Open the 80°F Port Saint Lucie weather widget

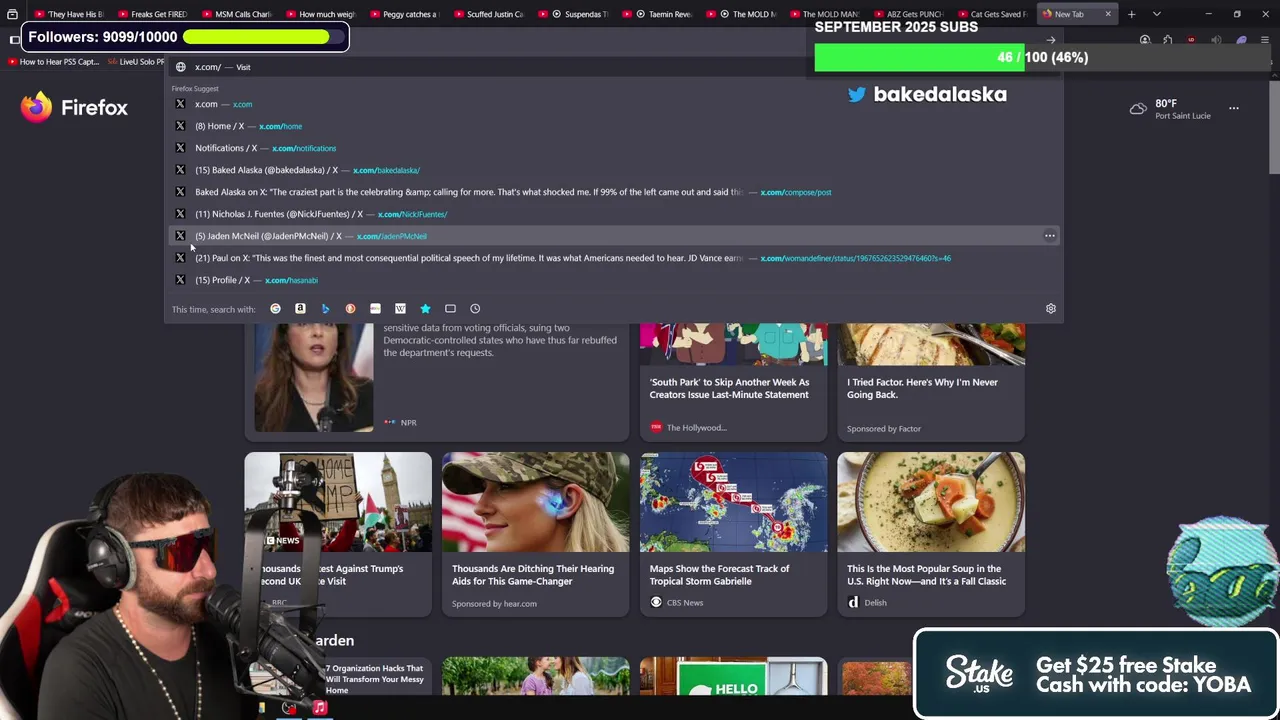pos(1169,109)
